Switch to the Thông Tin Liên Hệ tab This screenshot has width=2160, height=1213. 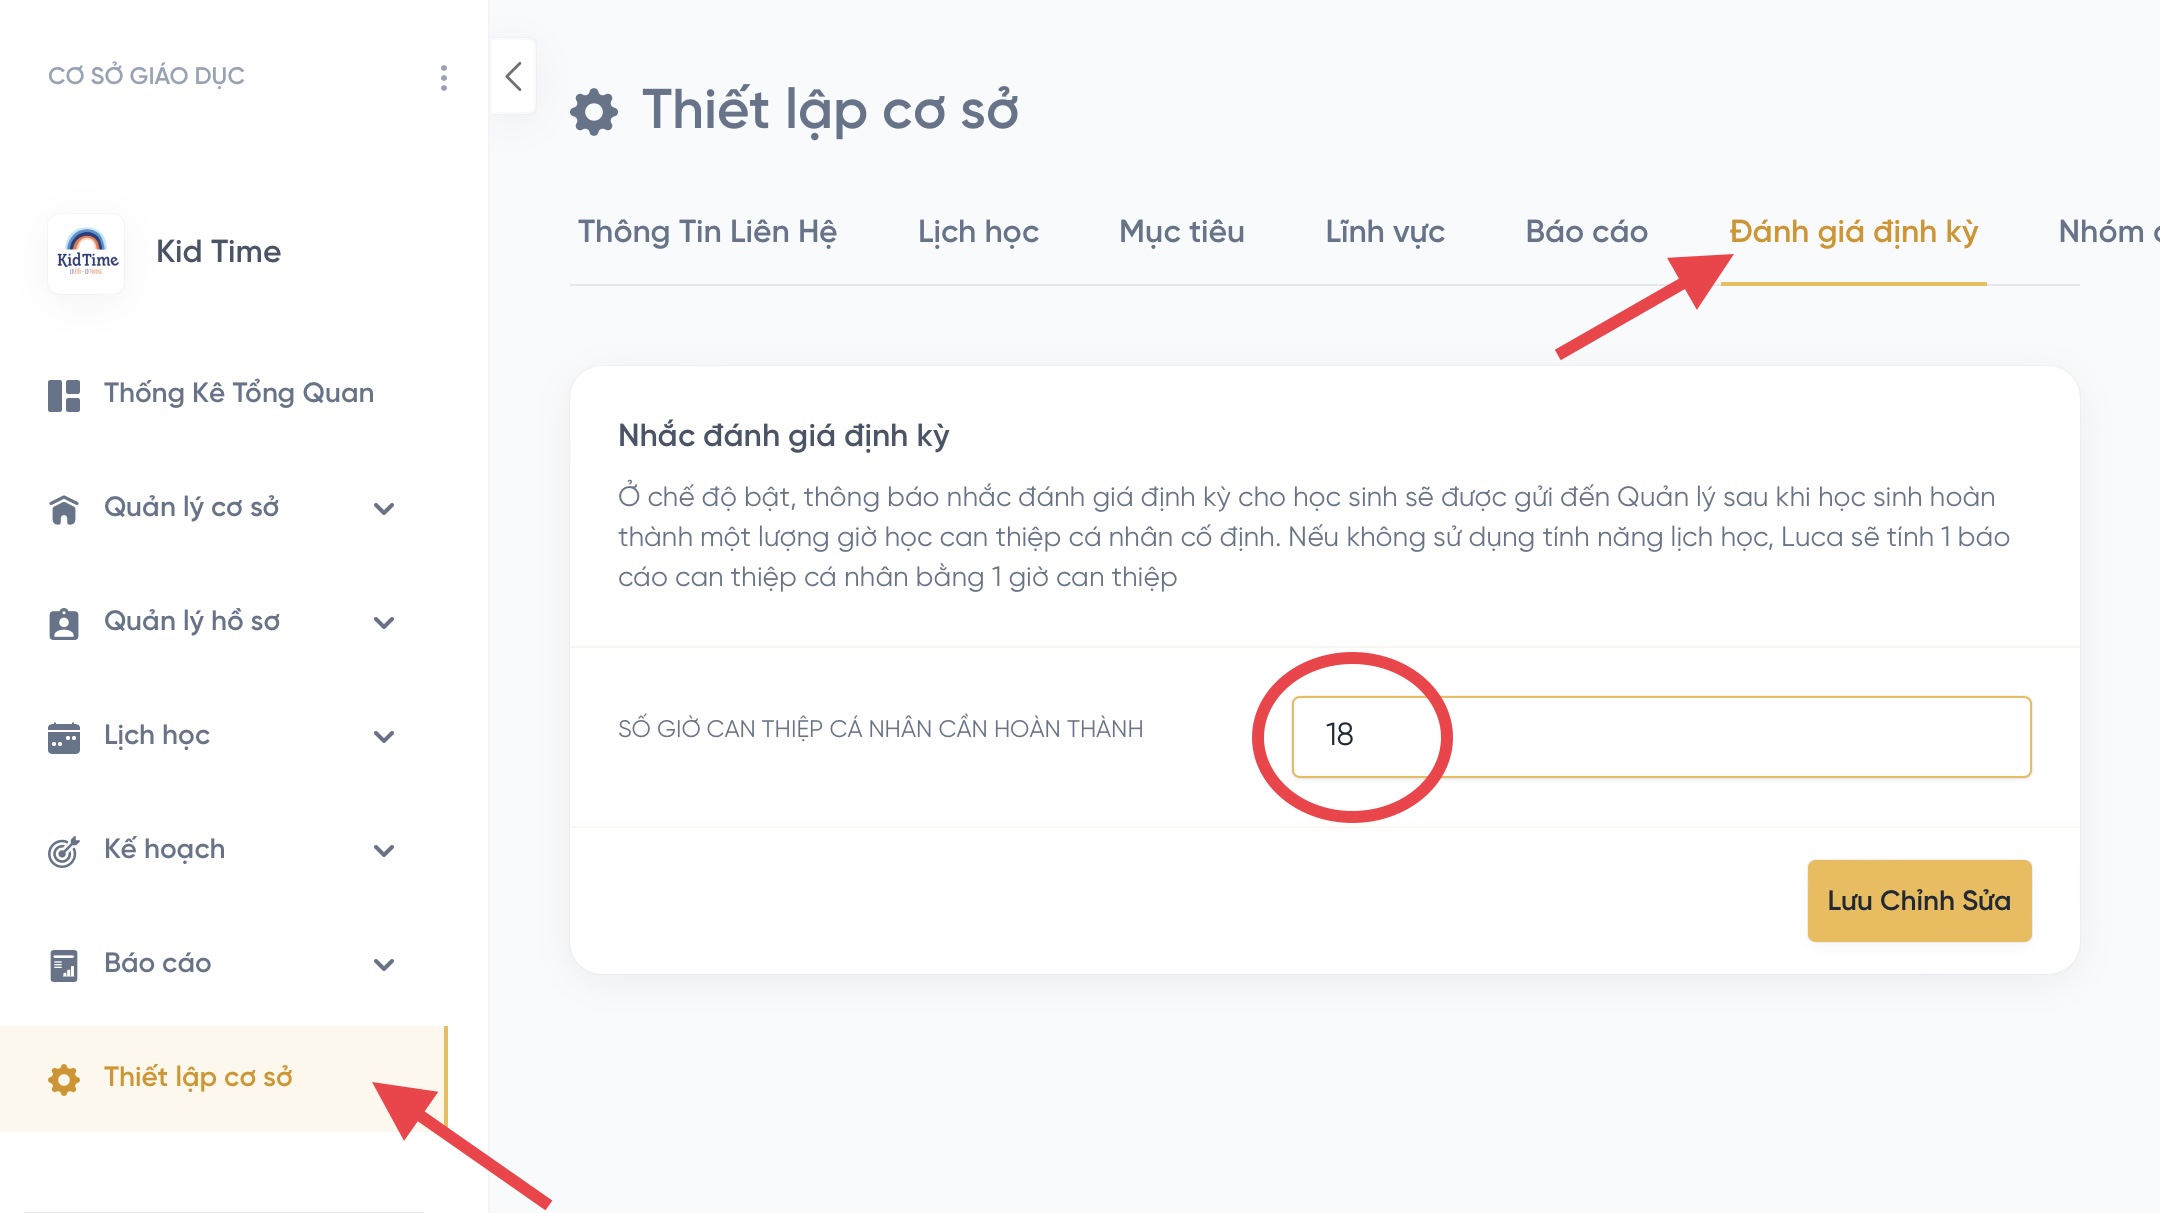707,232
